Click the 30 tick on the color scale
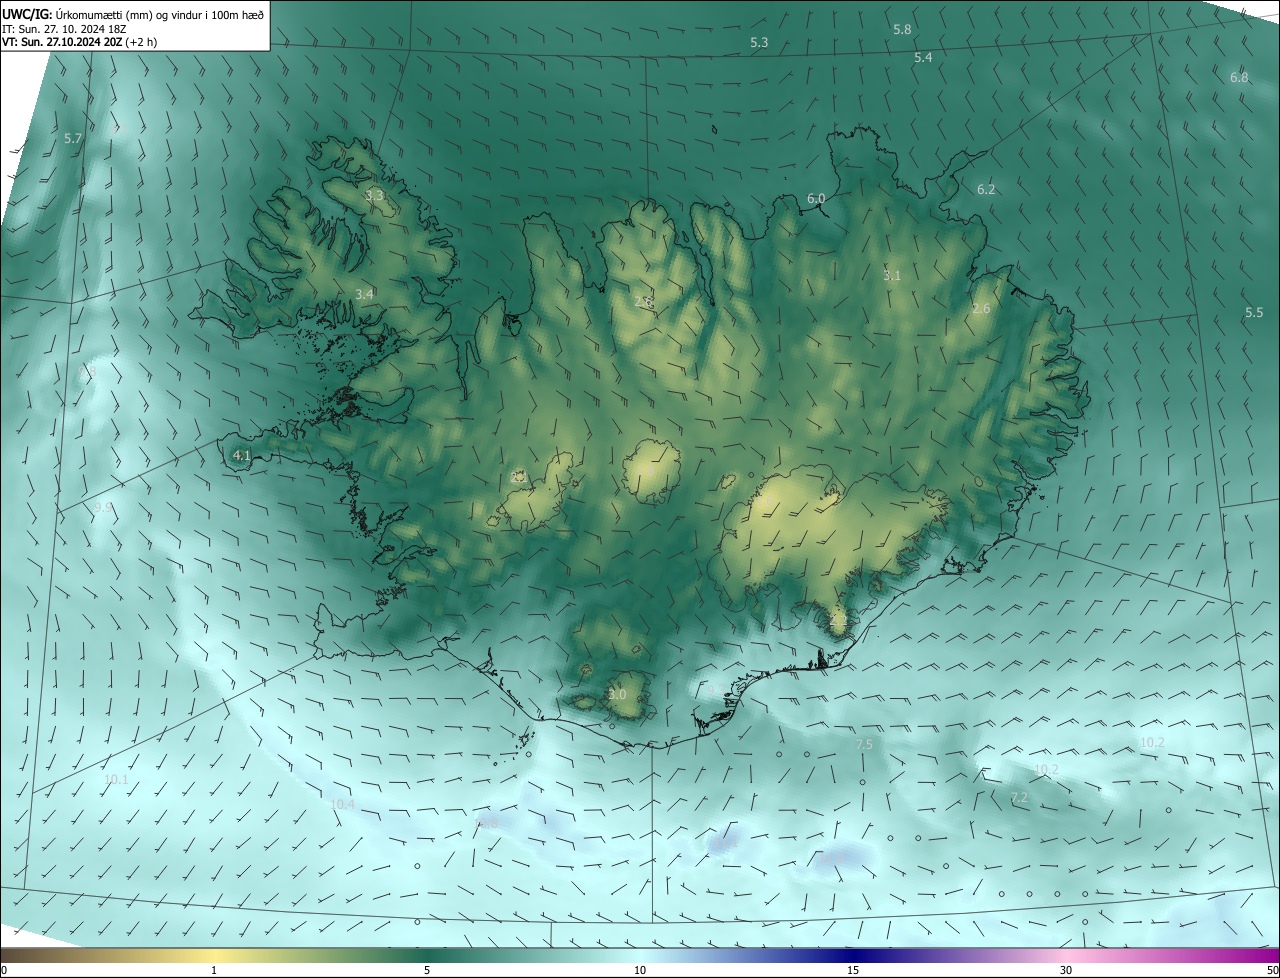This screenshot has height=978, width=1280. click(1066, 970)
